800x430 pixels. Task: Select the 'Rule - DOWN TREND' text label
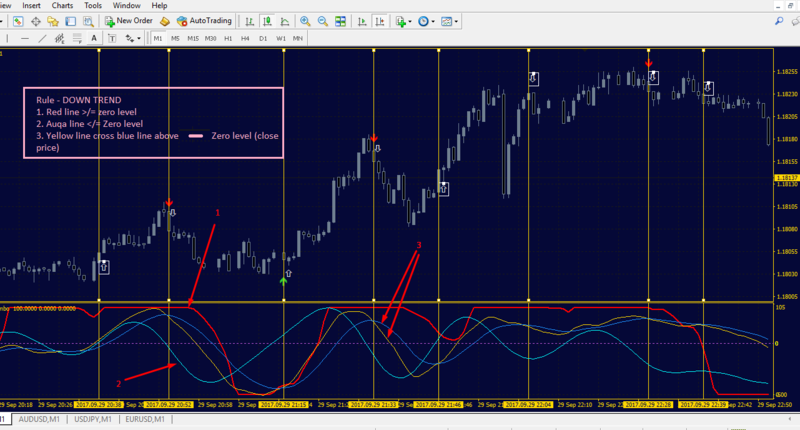[x=79, y=100]
